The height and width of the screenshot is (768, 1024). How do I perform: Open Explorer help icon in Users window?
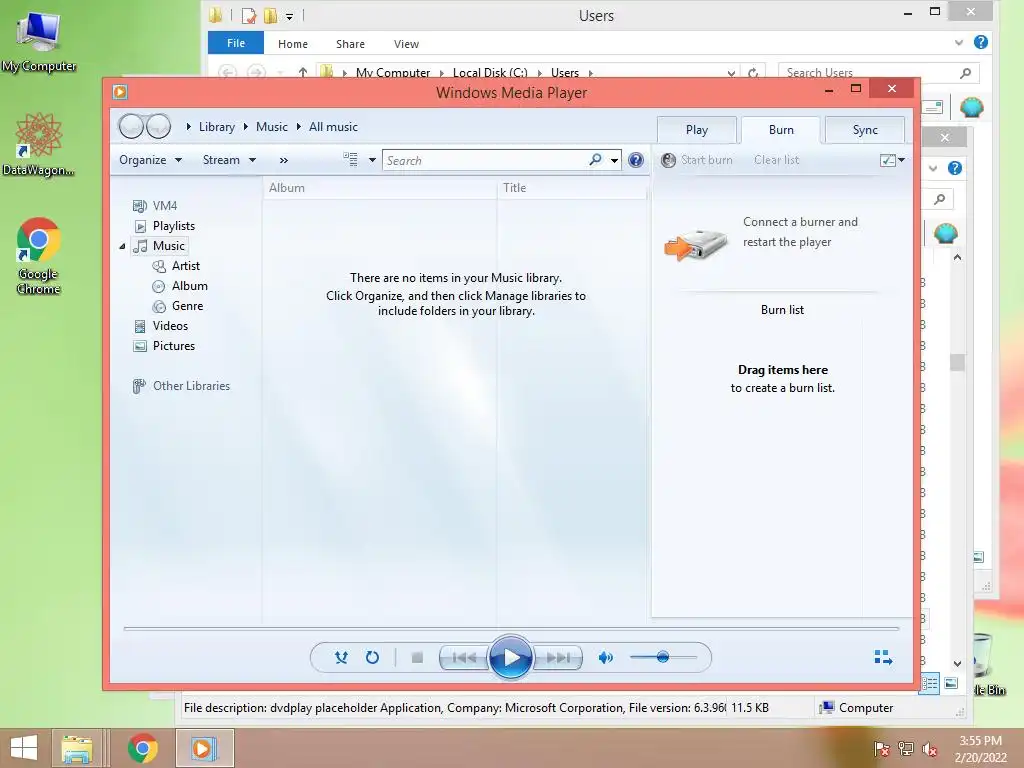coord(980,42)
